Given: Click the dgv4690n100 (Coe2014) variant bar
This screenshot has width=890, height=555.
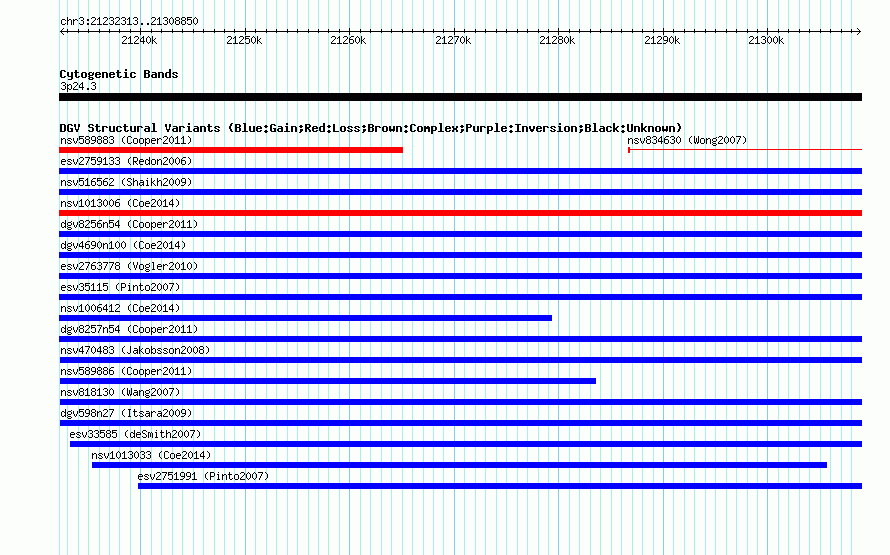Looking at the screenshot, I should click(460, 255).
